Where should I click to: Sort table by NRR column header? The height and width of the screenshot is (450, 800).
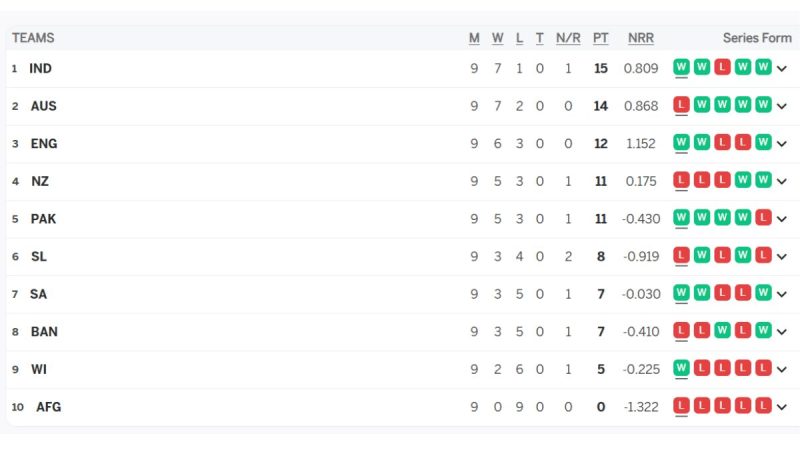[x=641, y=38]
